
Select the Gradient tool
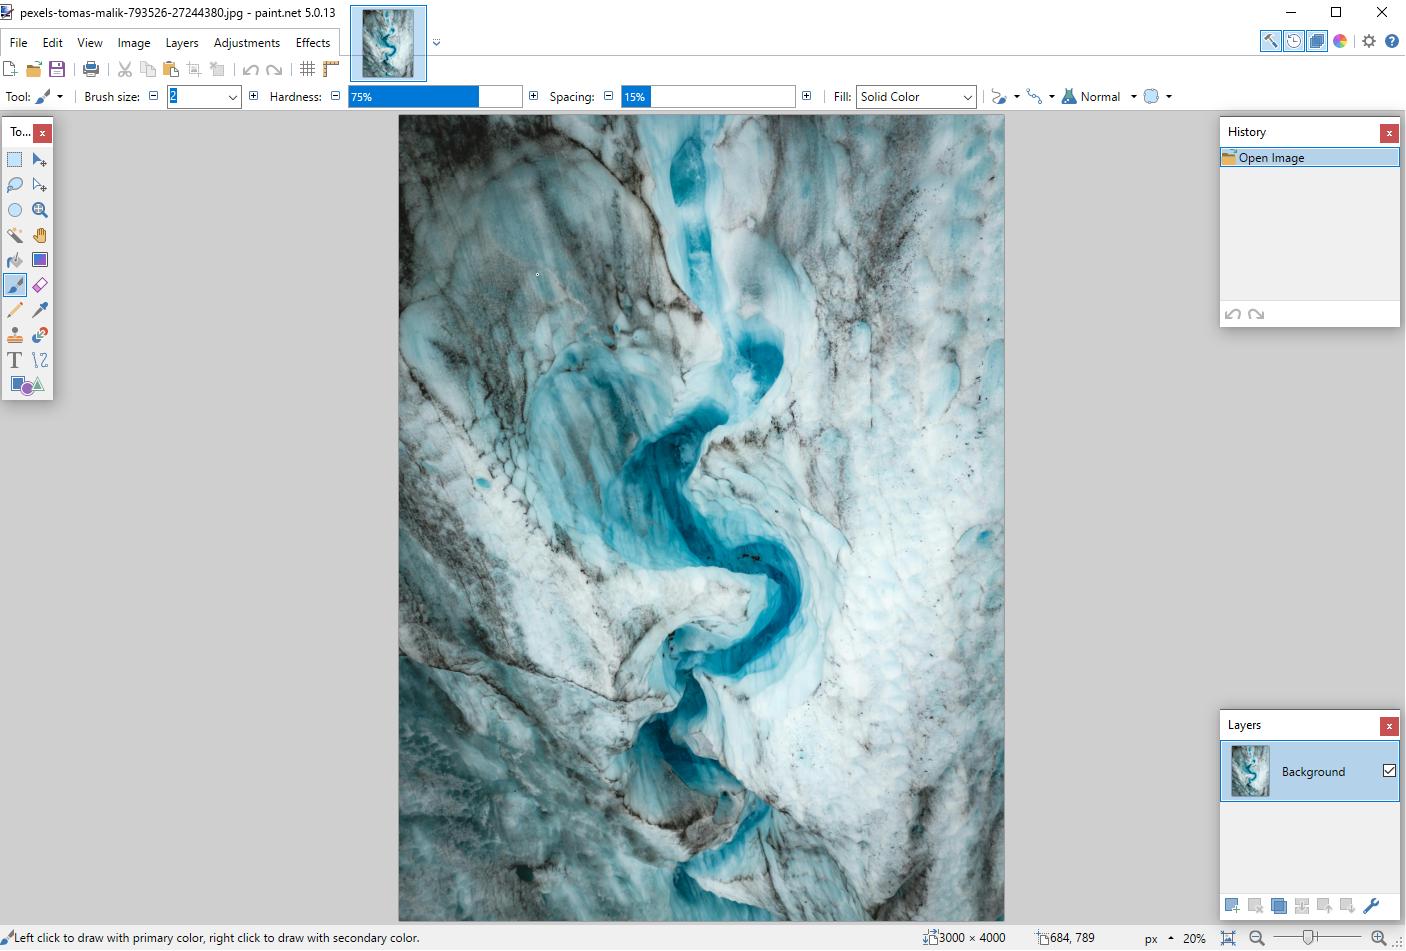(x=40, y=260)
